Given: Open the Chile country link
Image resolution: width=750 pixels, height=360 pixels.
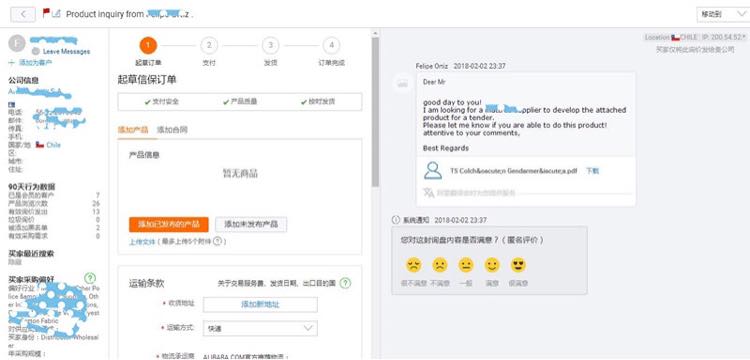Looking at the screenshot, I should coord(53,145).
